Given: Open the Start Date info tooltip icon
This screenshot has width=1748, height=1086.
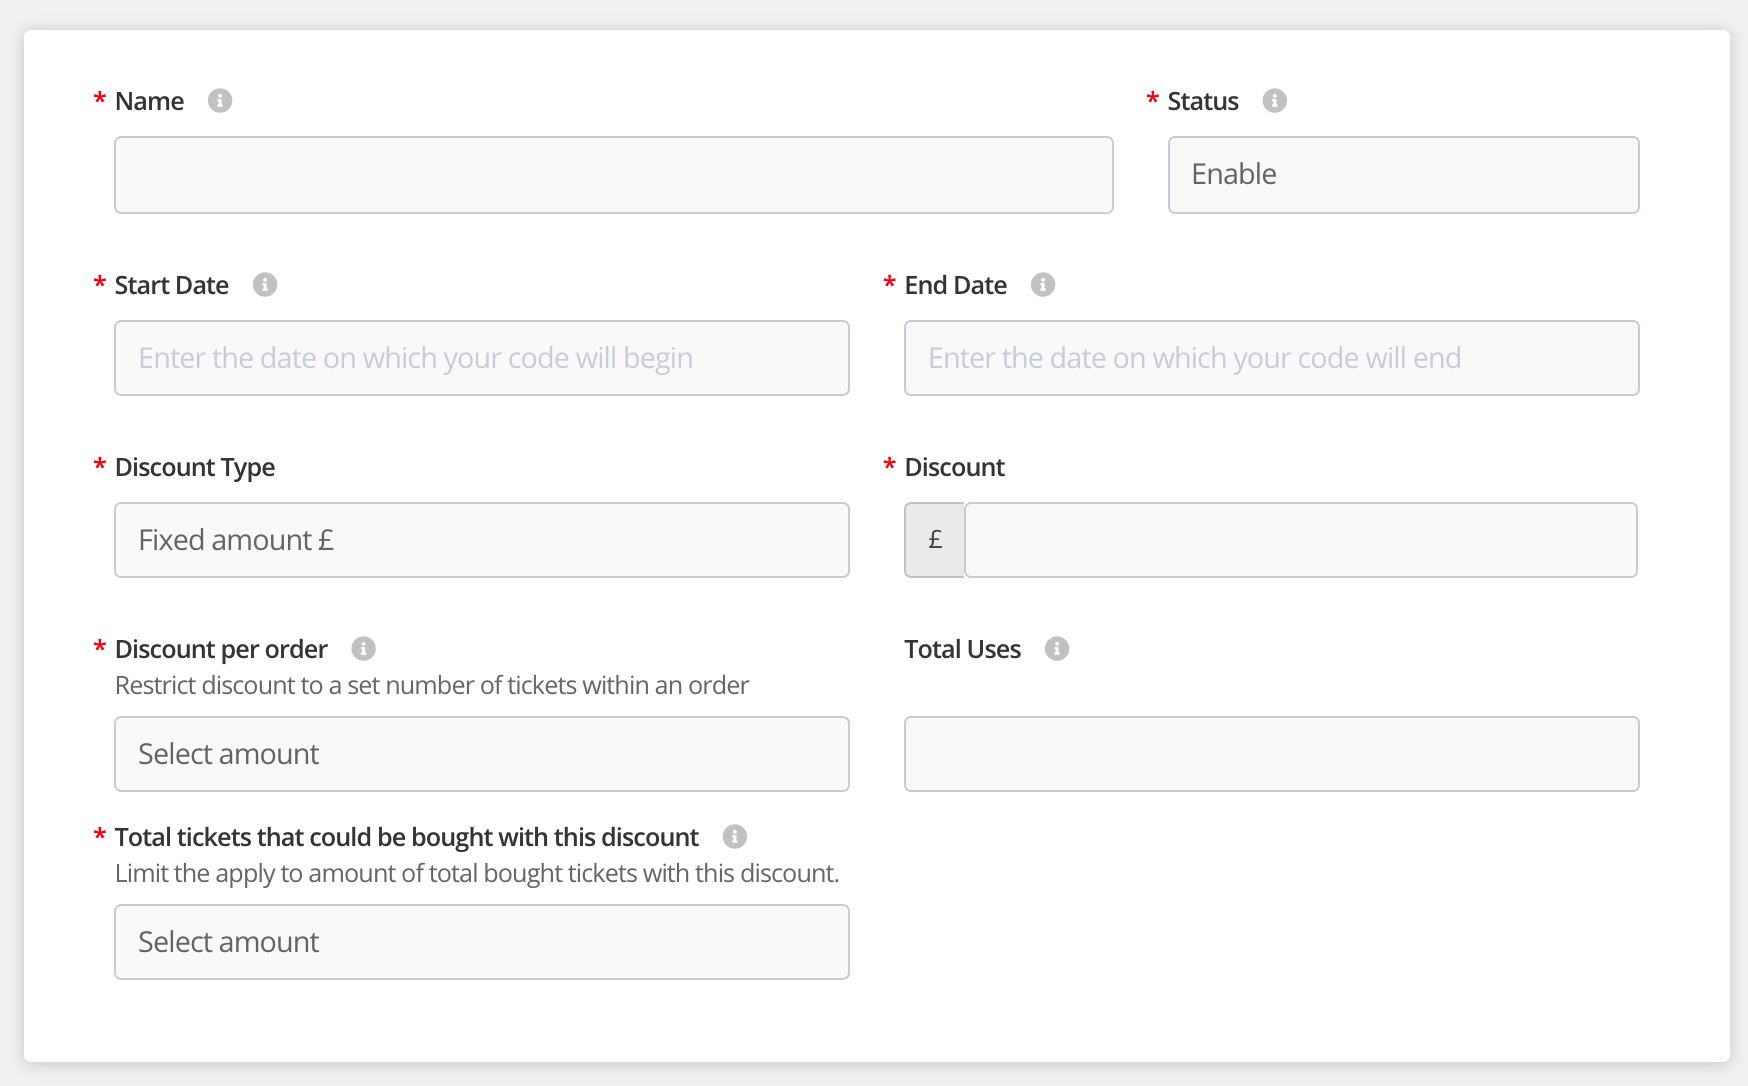Looking at the screenshot, I should click(265, 285).
